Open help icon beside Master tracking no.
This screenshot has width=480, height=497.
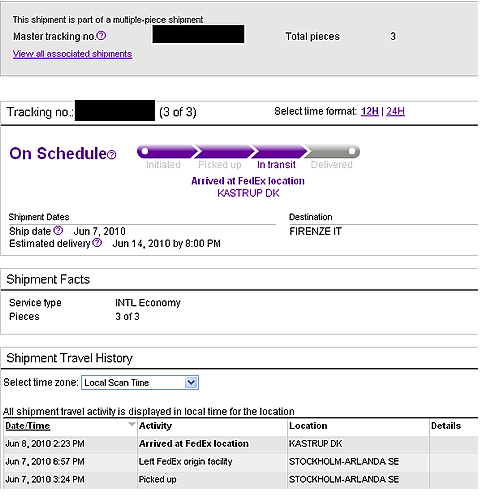pyautogui.click(x=101, y=36)
